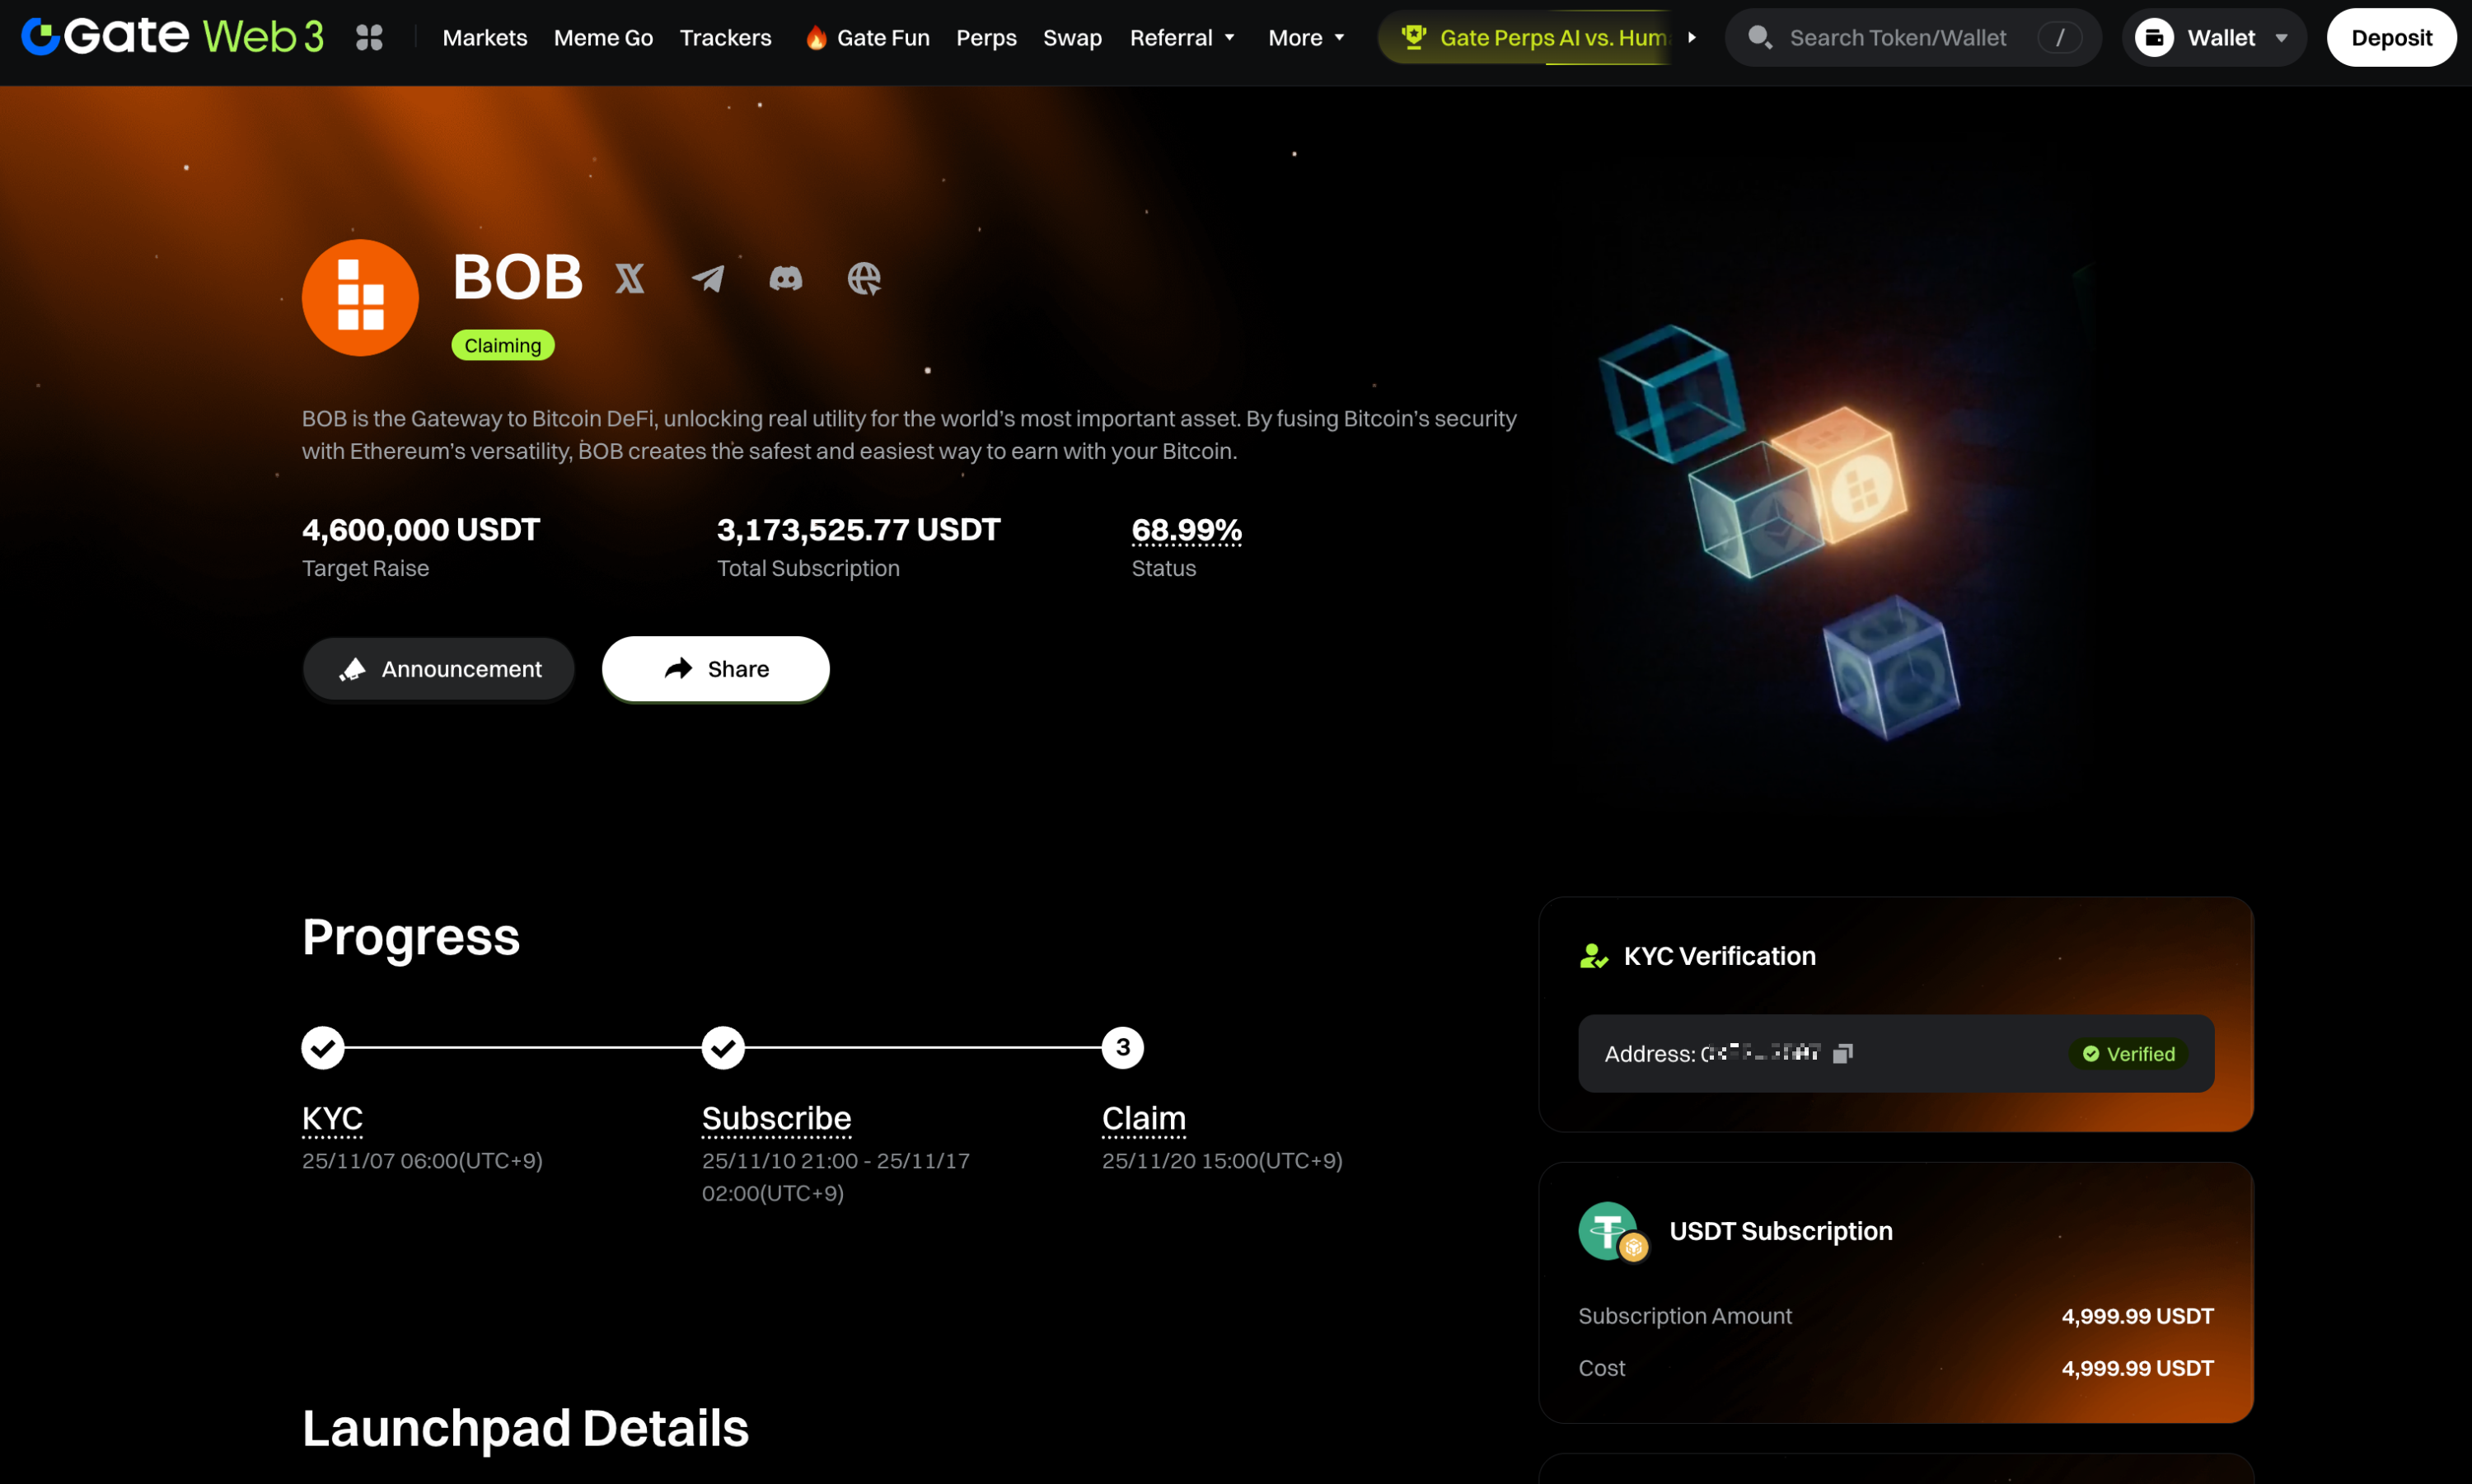
Task: Copy the KYC wallet address
Action: [x=1843, y=1053]
